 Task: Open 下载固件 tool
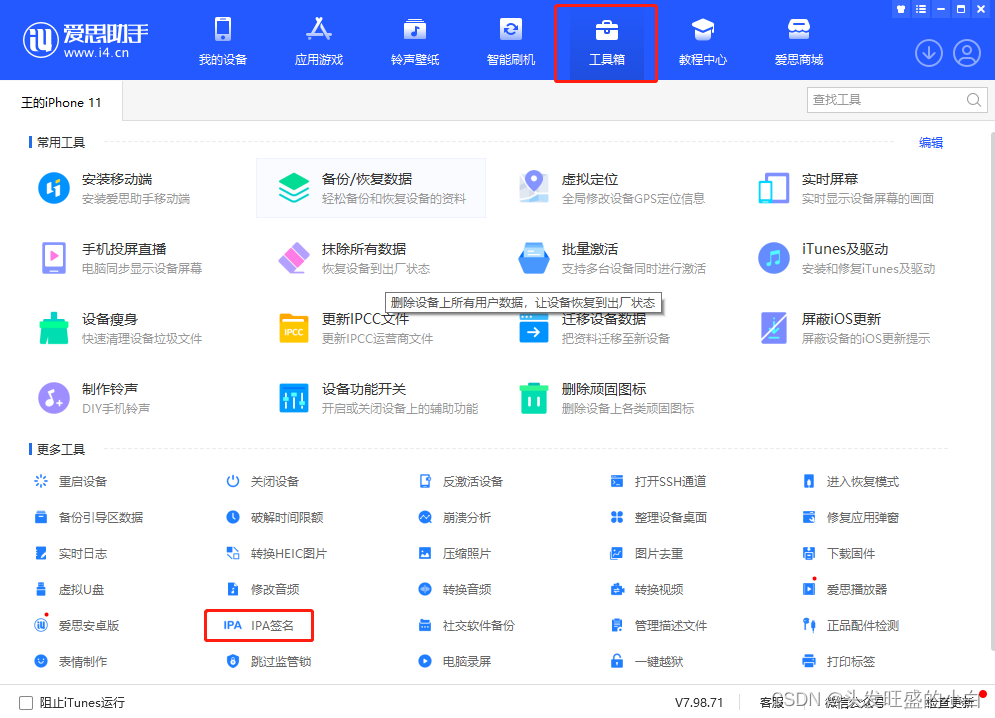[x=839, y=554]
